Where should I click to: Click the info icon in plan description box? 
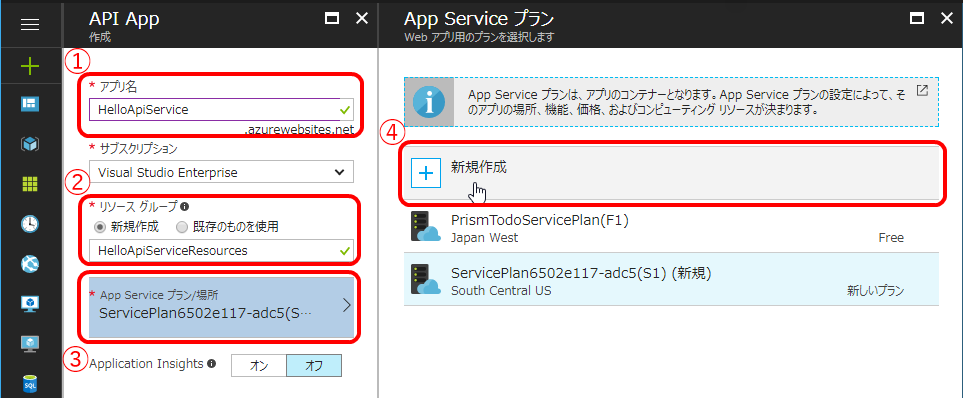[x=429, y=101]
